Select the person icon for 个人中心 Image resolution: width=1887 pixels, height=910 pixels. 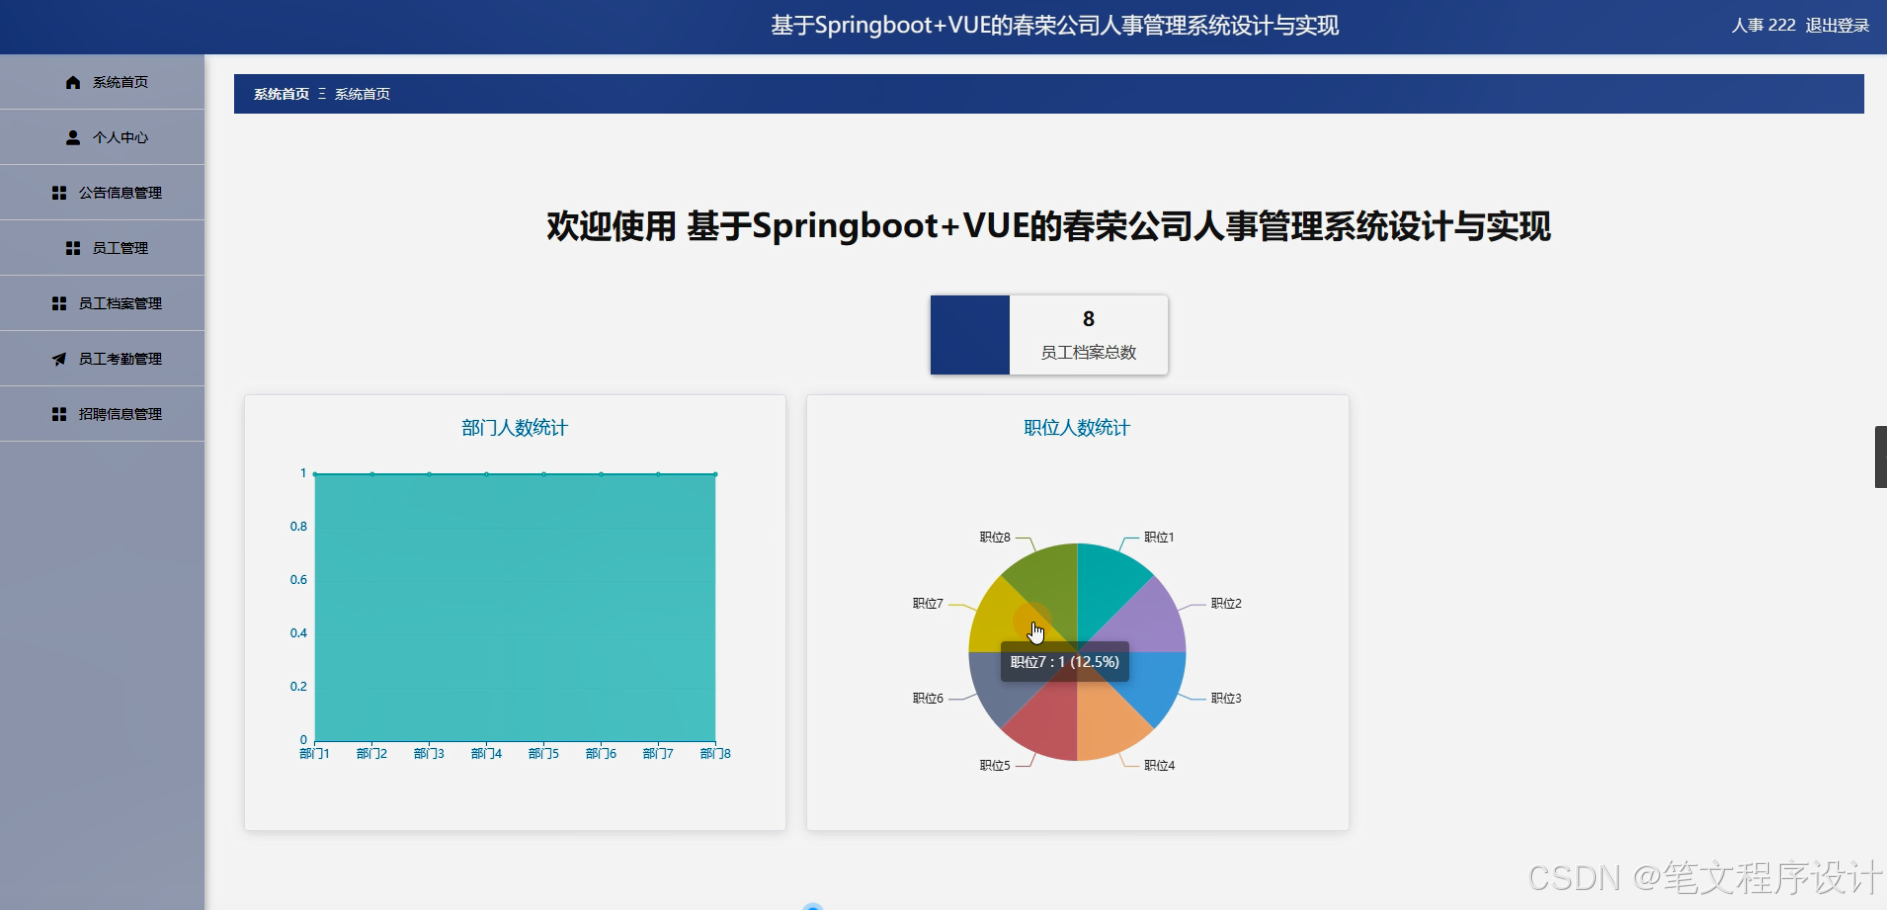[71, 137]
